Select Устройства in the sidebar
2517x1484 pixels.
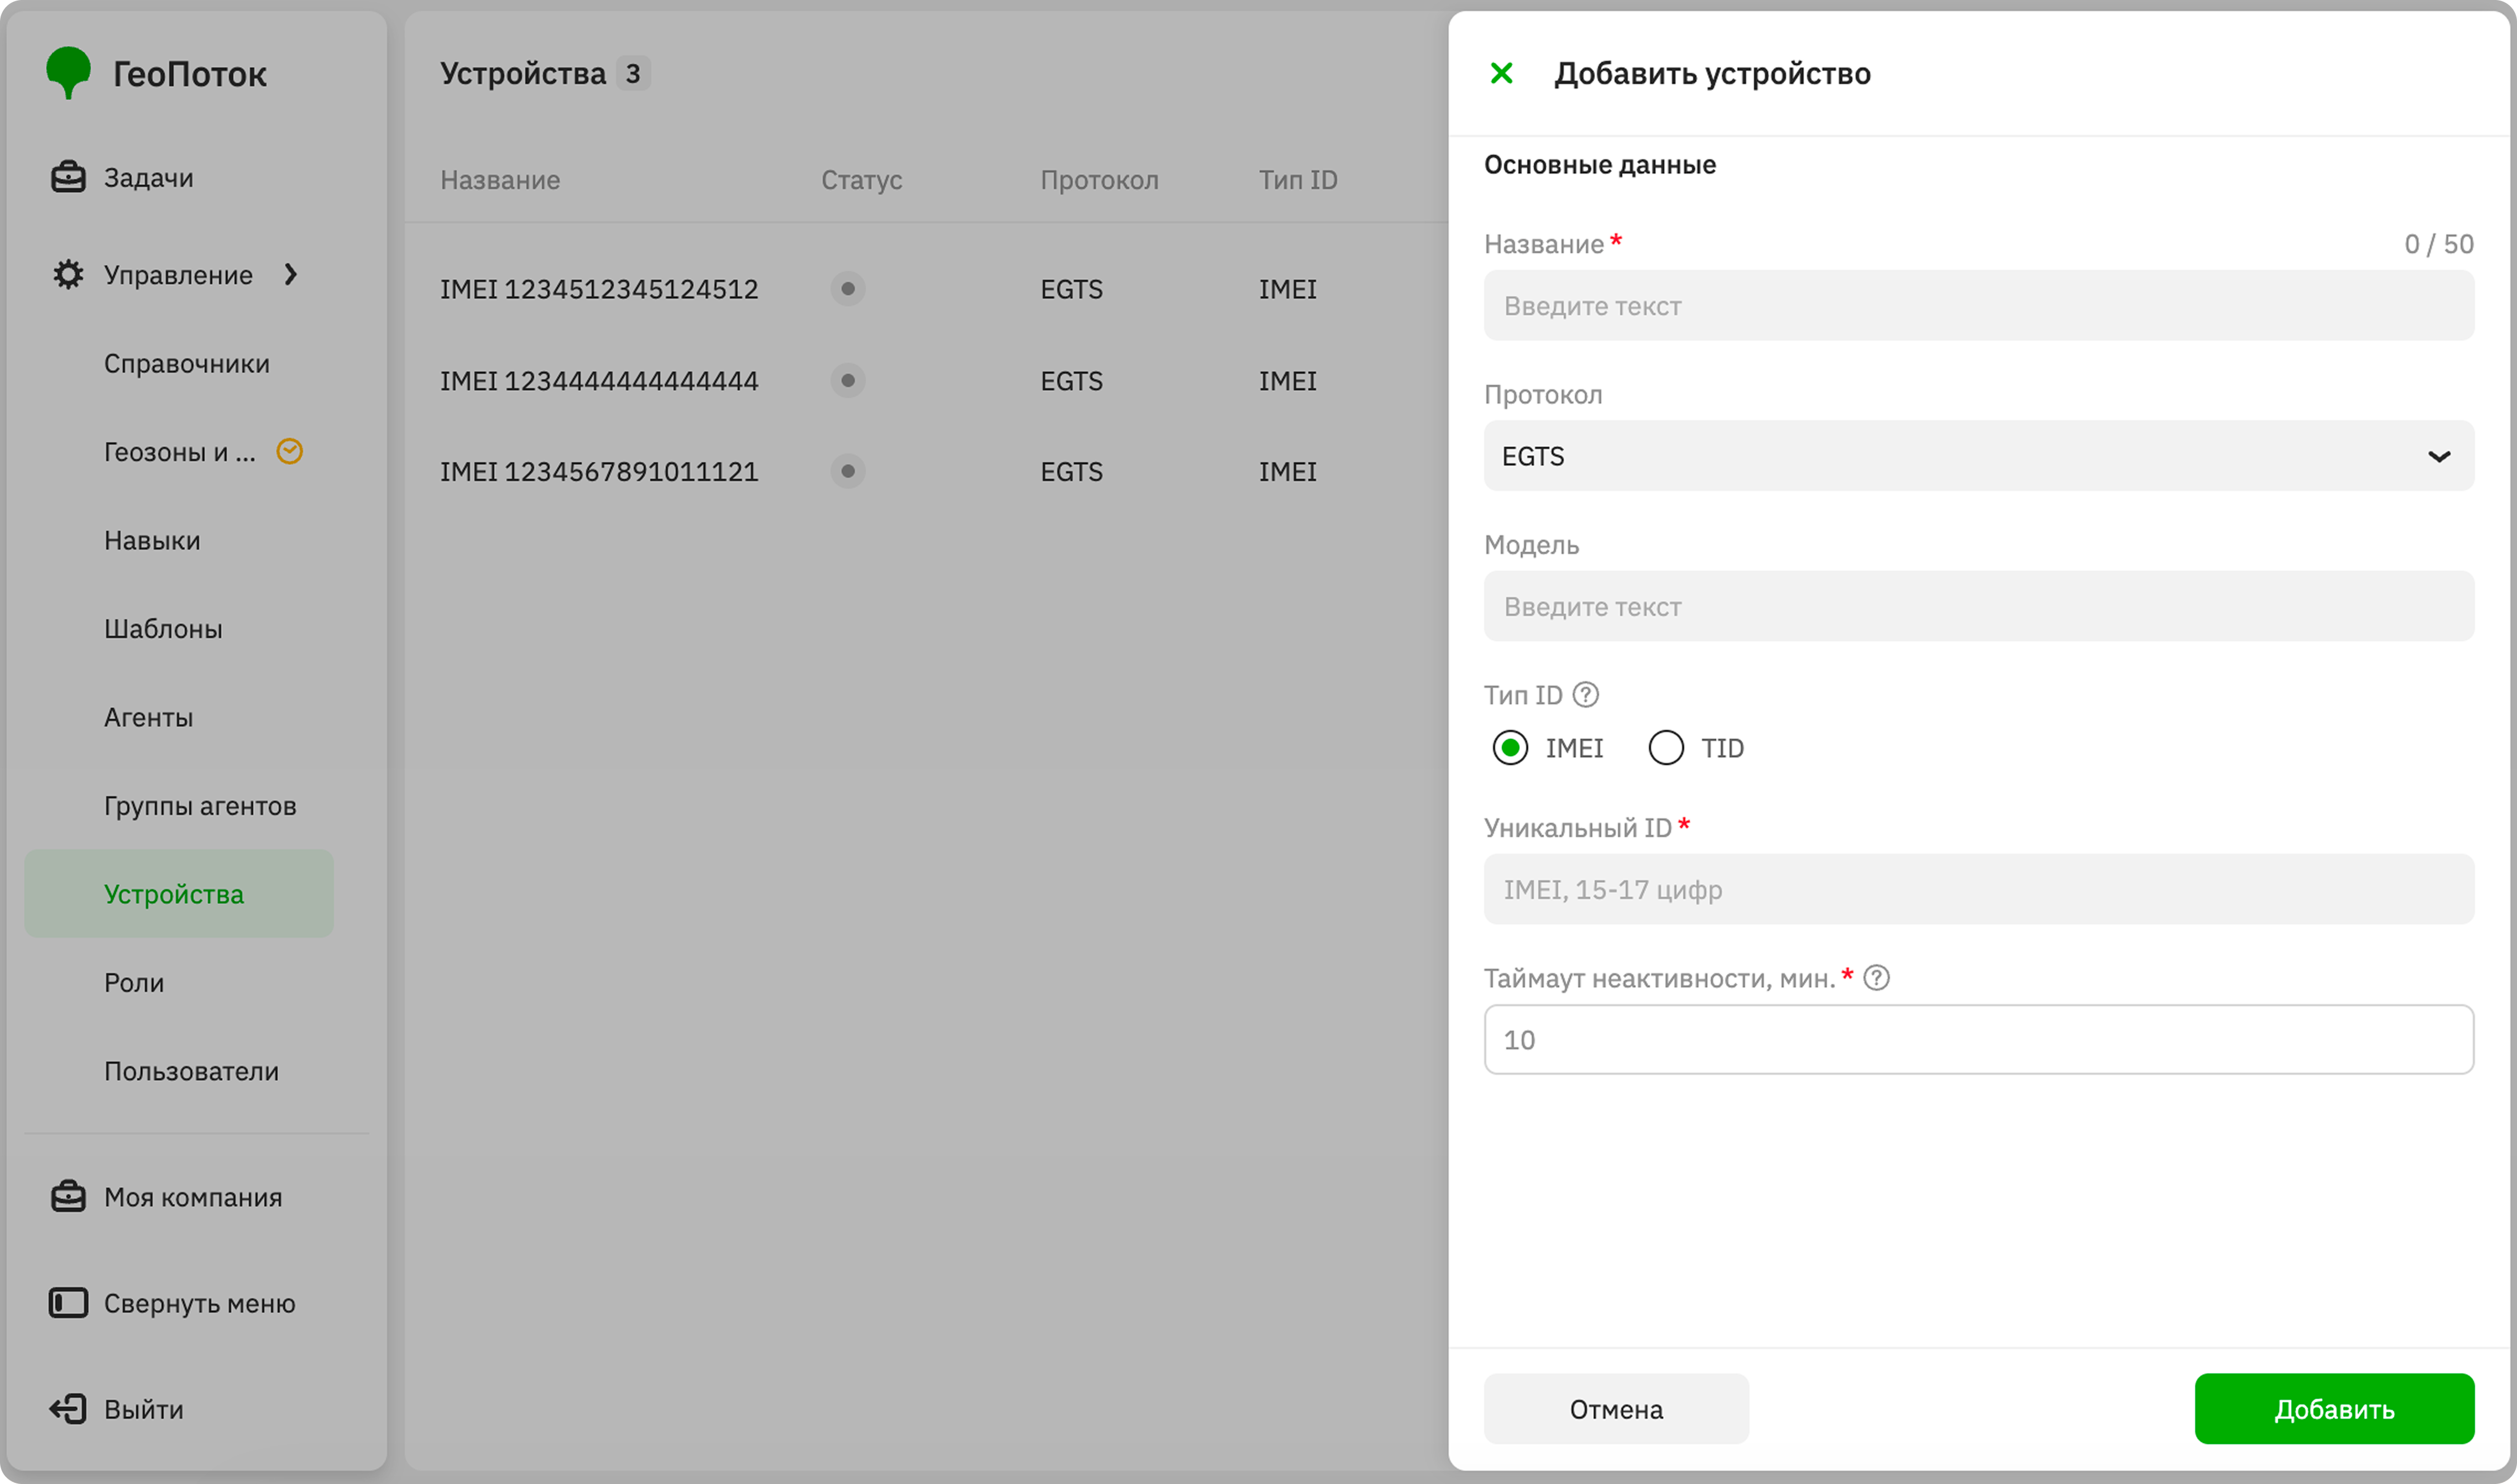pyautogui.click(x=179, y=894)
